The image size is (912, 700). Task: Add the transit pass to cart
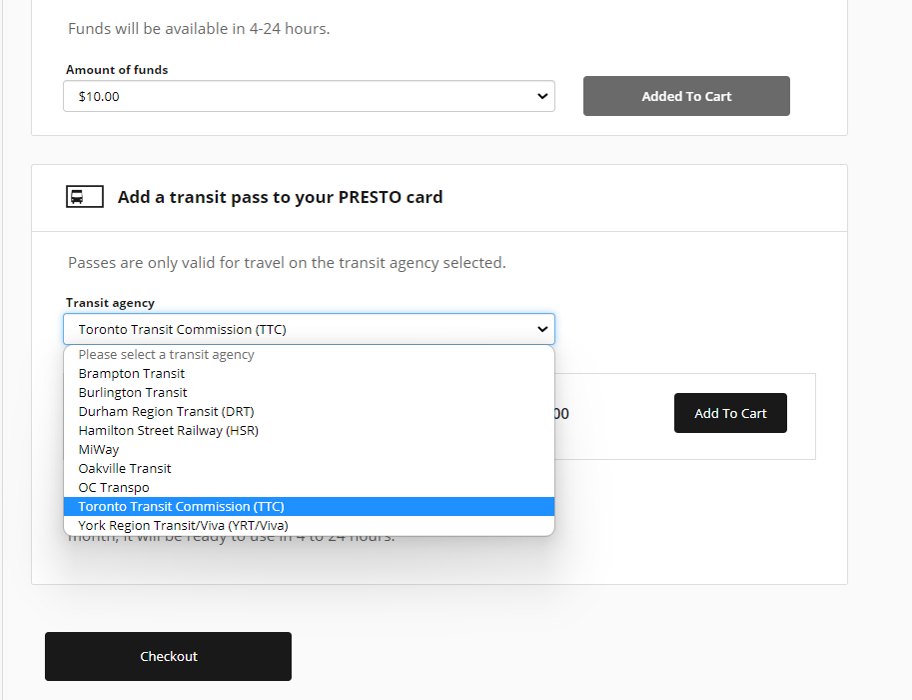tap(731, 413)
